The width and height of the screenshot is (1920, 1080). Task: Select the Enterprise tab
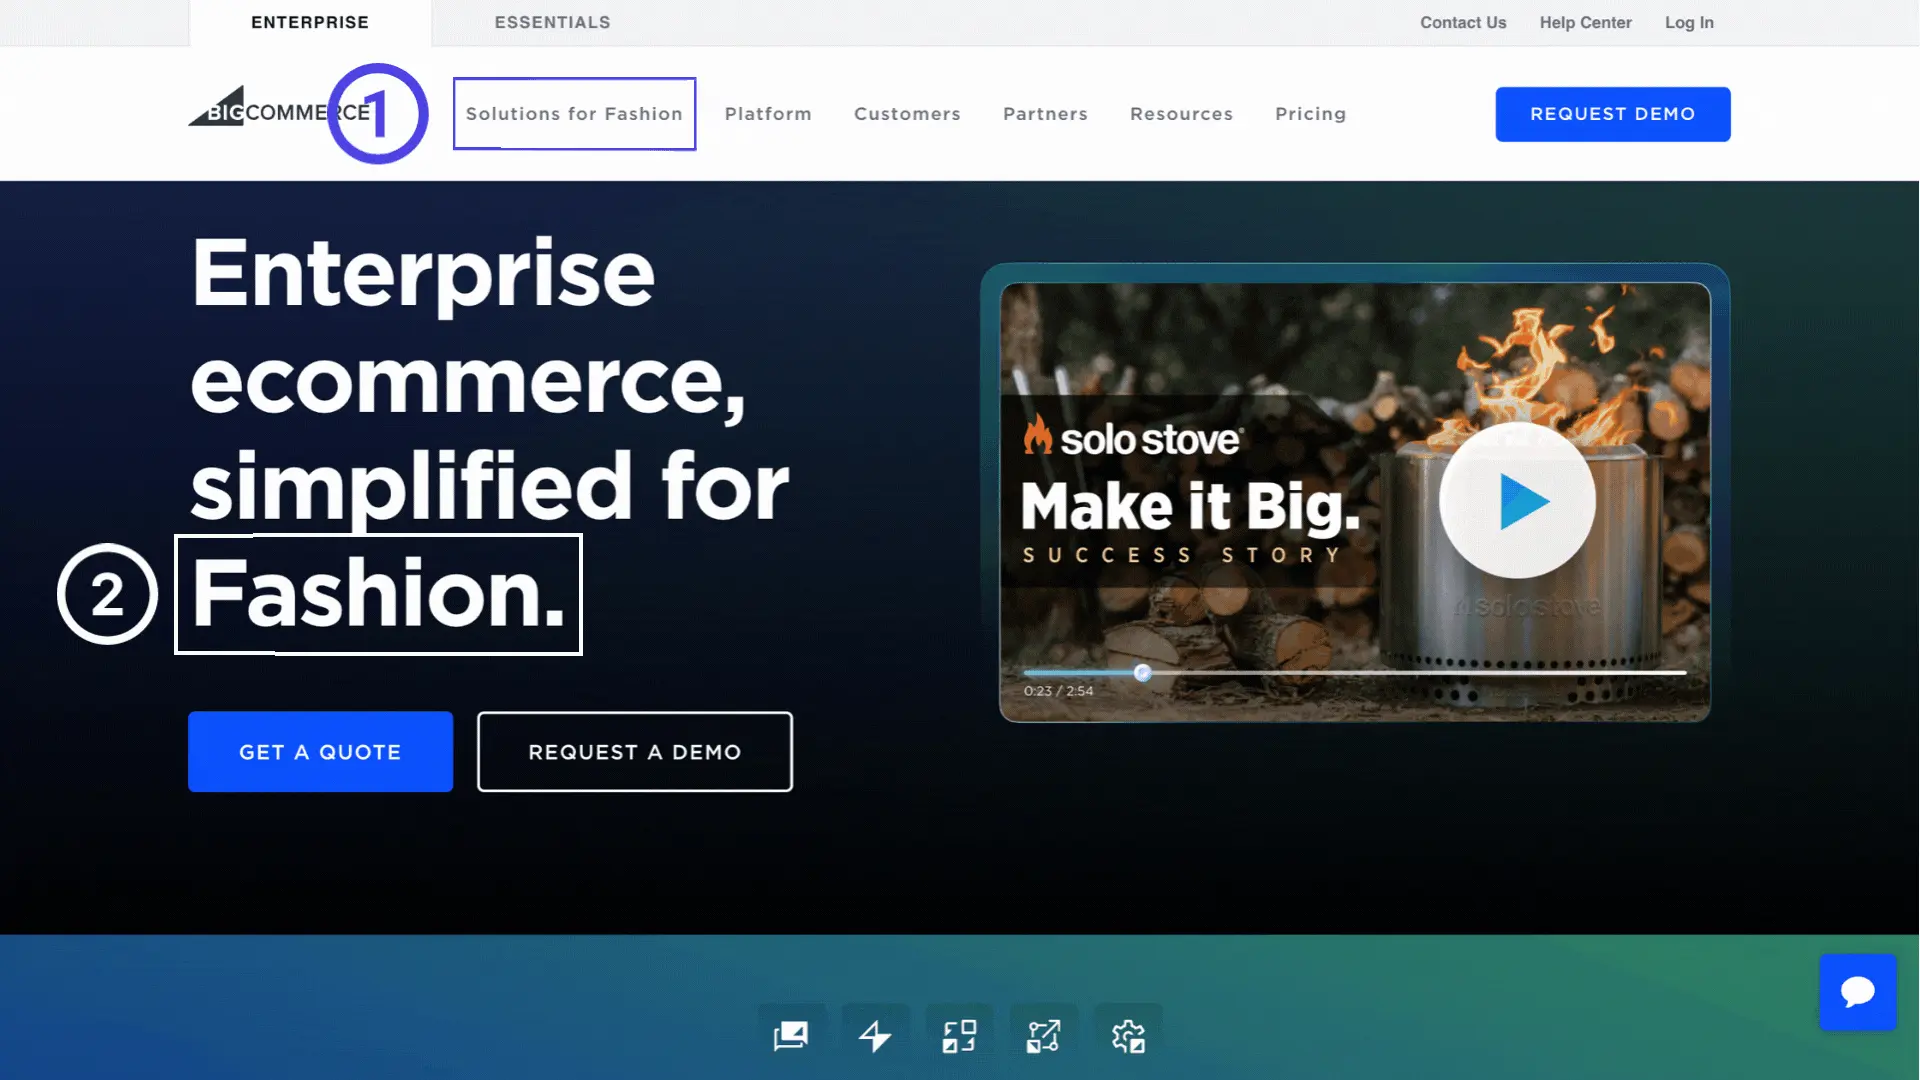pyautogui.click(x=310, y=22)
